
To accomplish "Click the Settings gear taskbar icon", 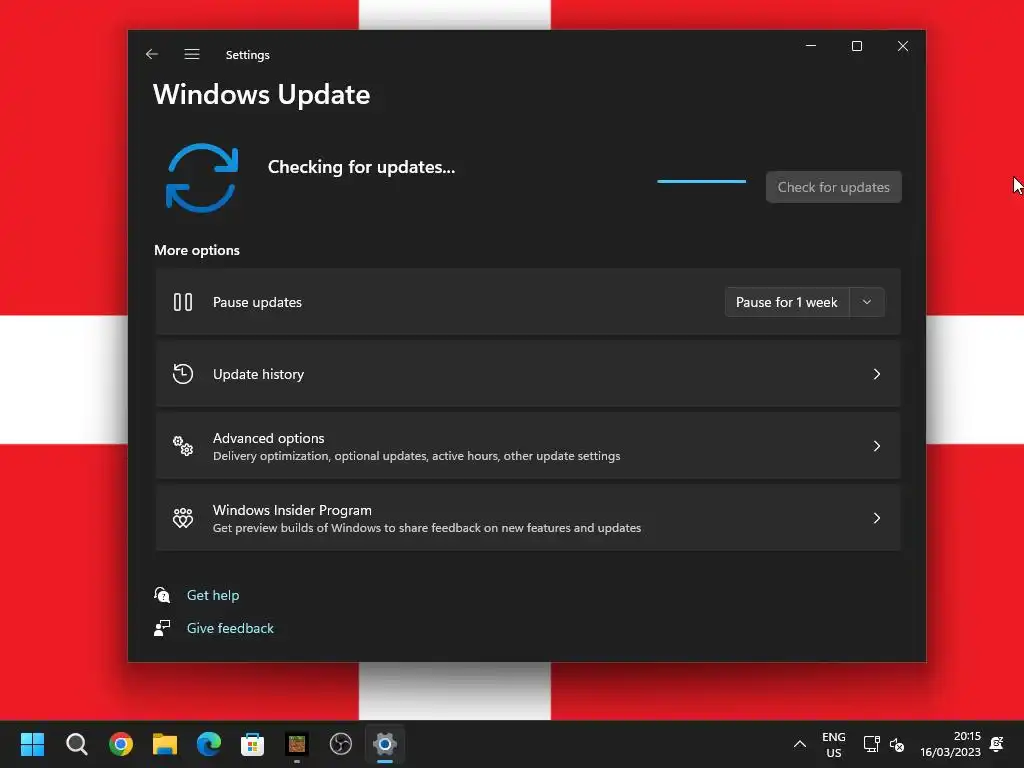I will point(385,744).
